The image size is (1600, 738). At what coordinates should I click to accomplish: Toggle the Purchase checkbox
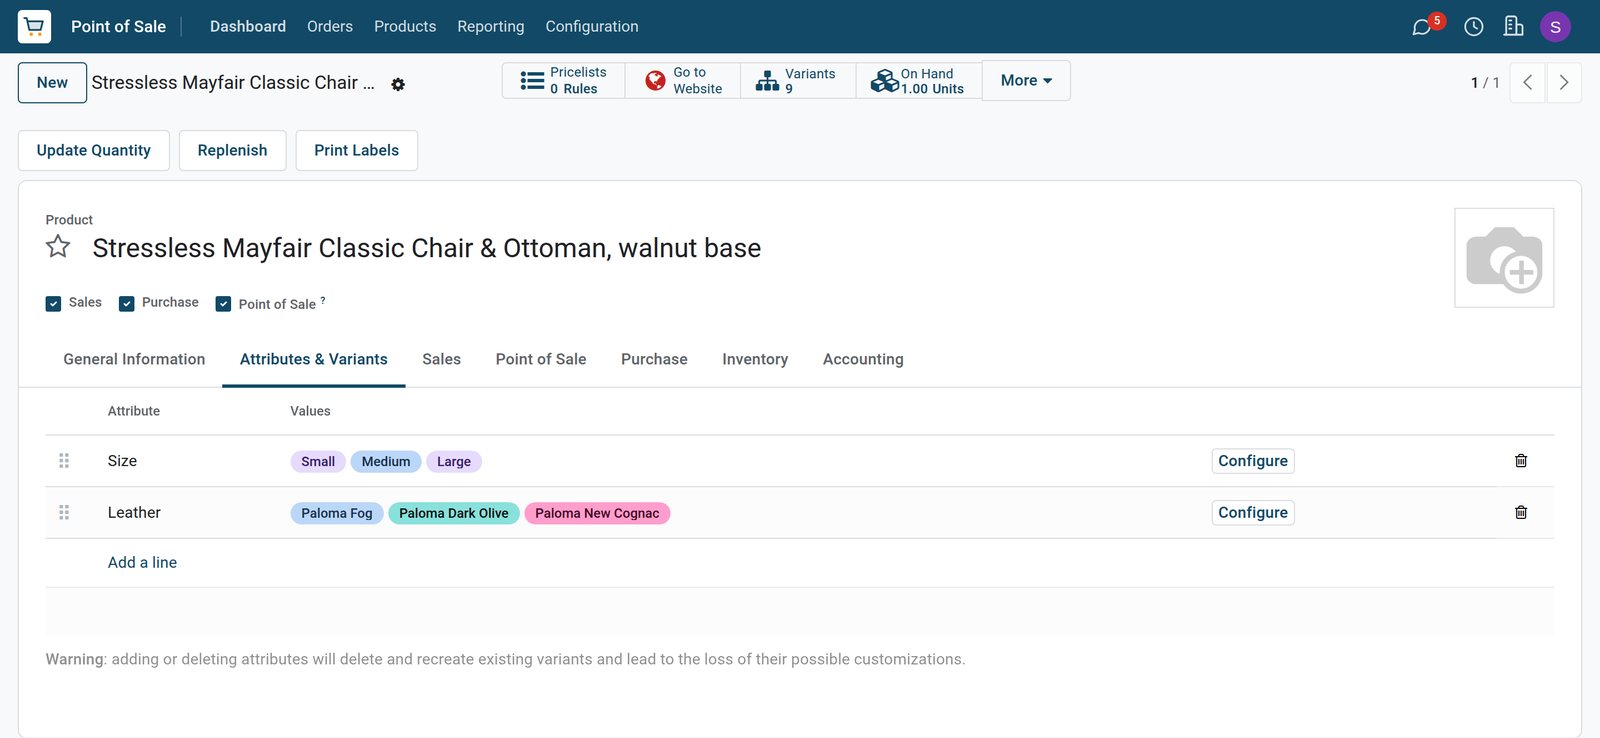[127, 304]
